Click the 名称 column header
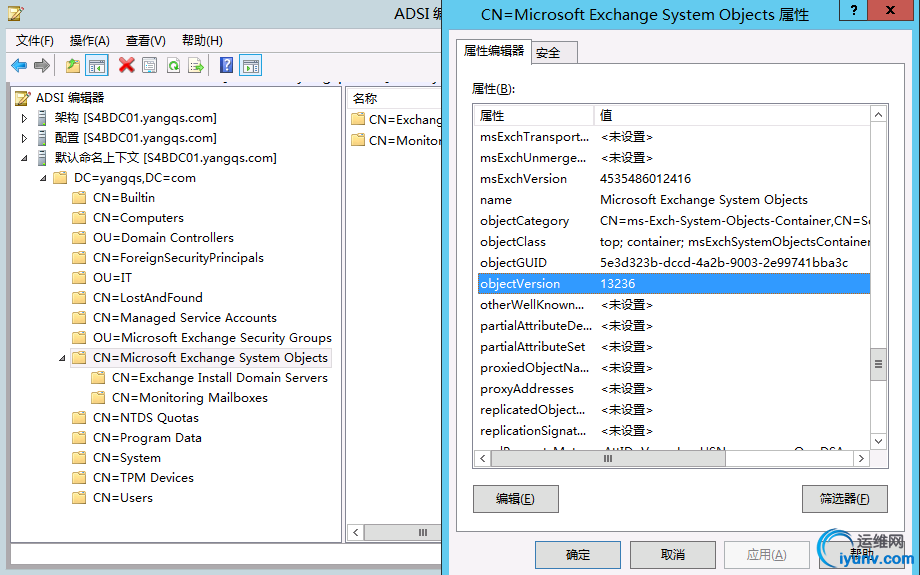This screenshot has width=920, height=575. pyautogui.click(x=394, y=99)
